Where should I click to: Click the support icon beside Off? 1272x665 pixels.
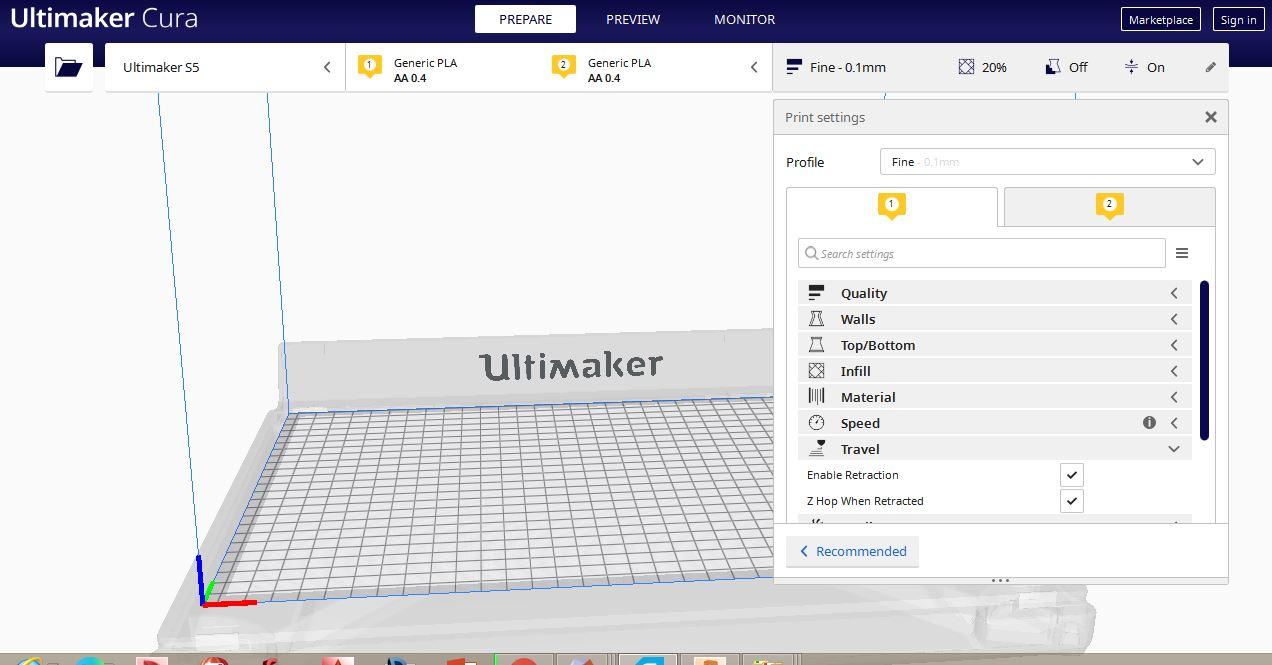(1052, 67)
